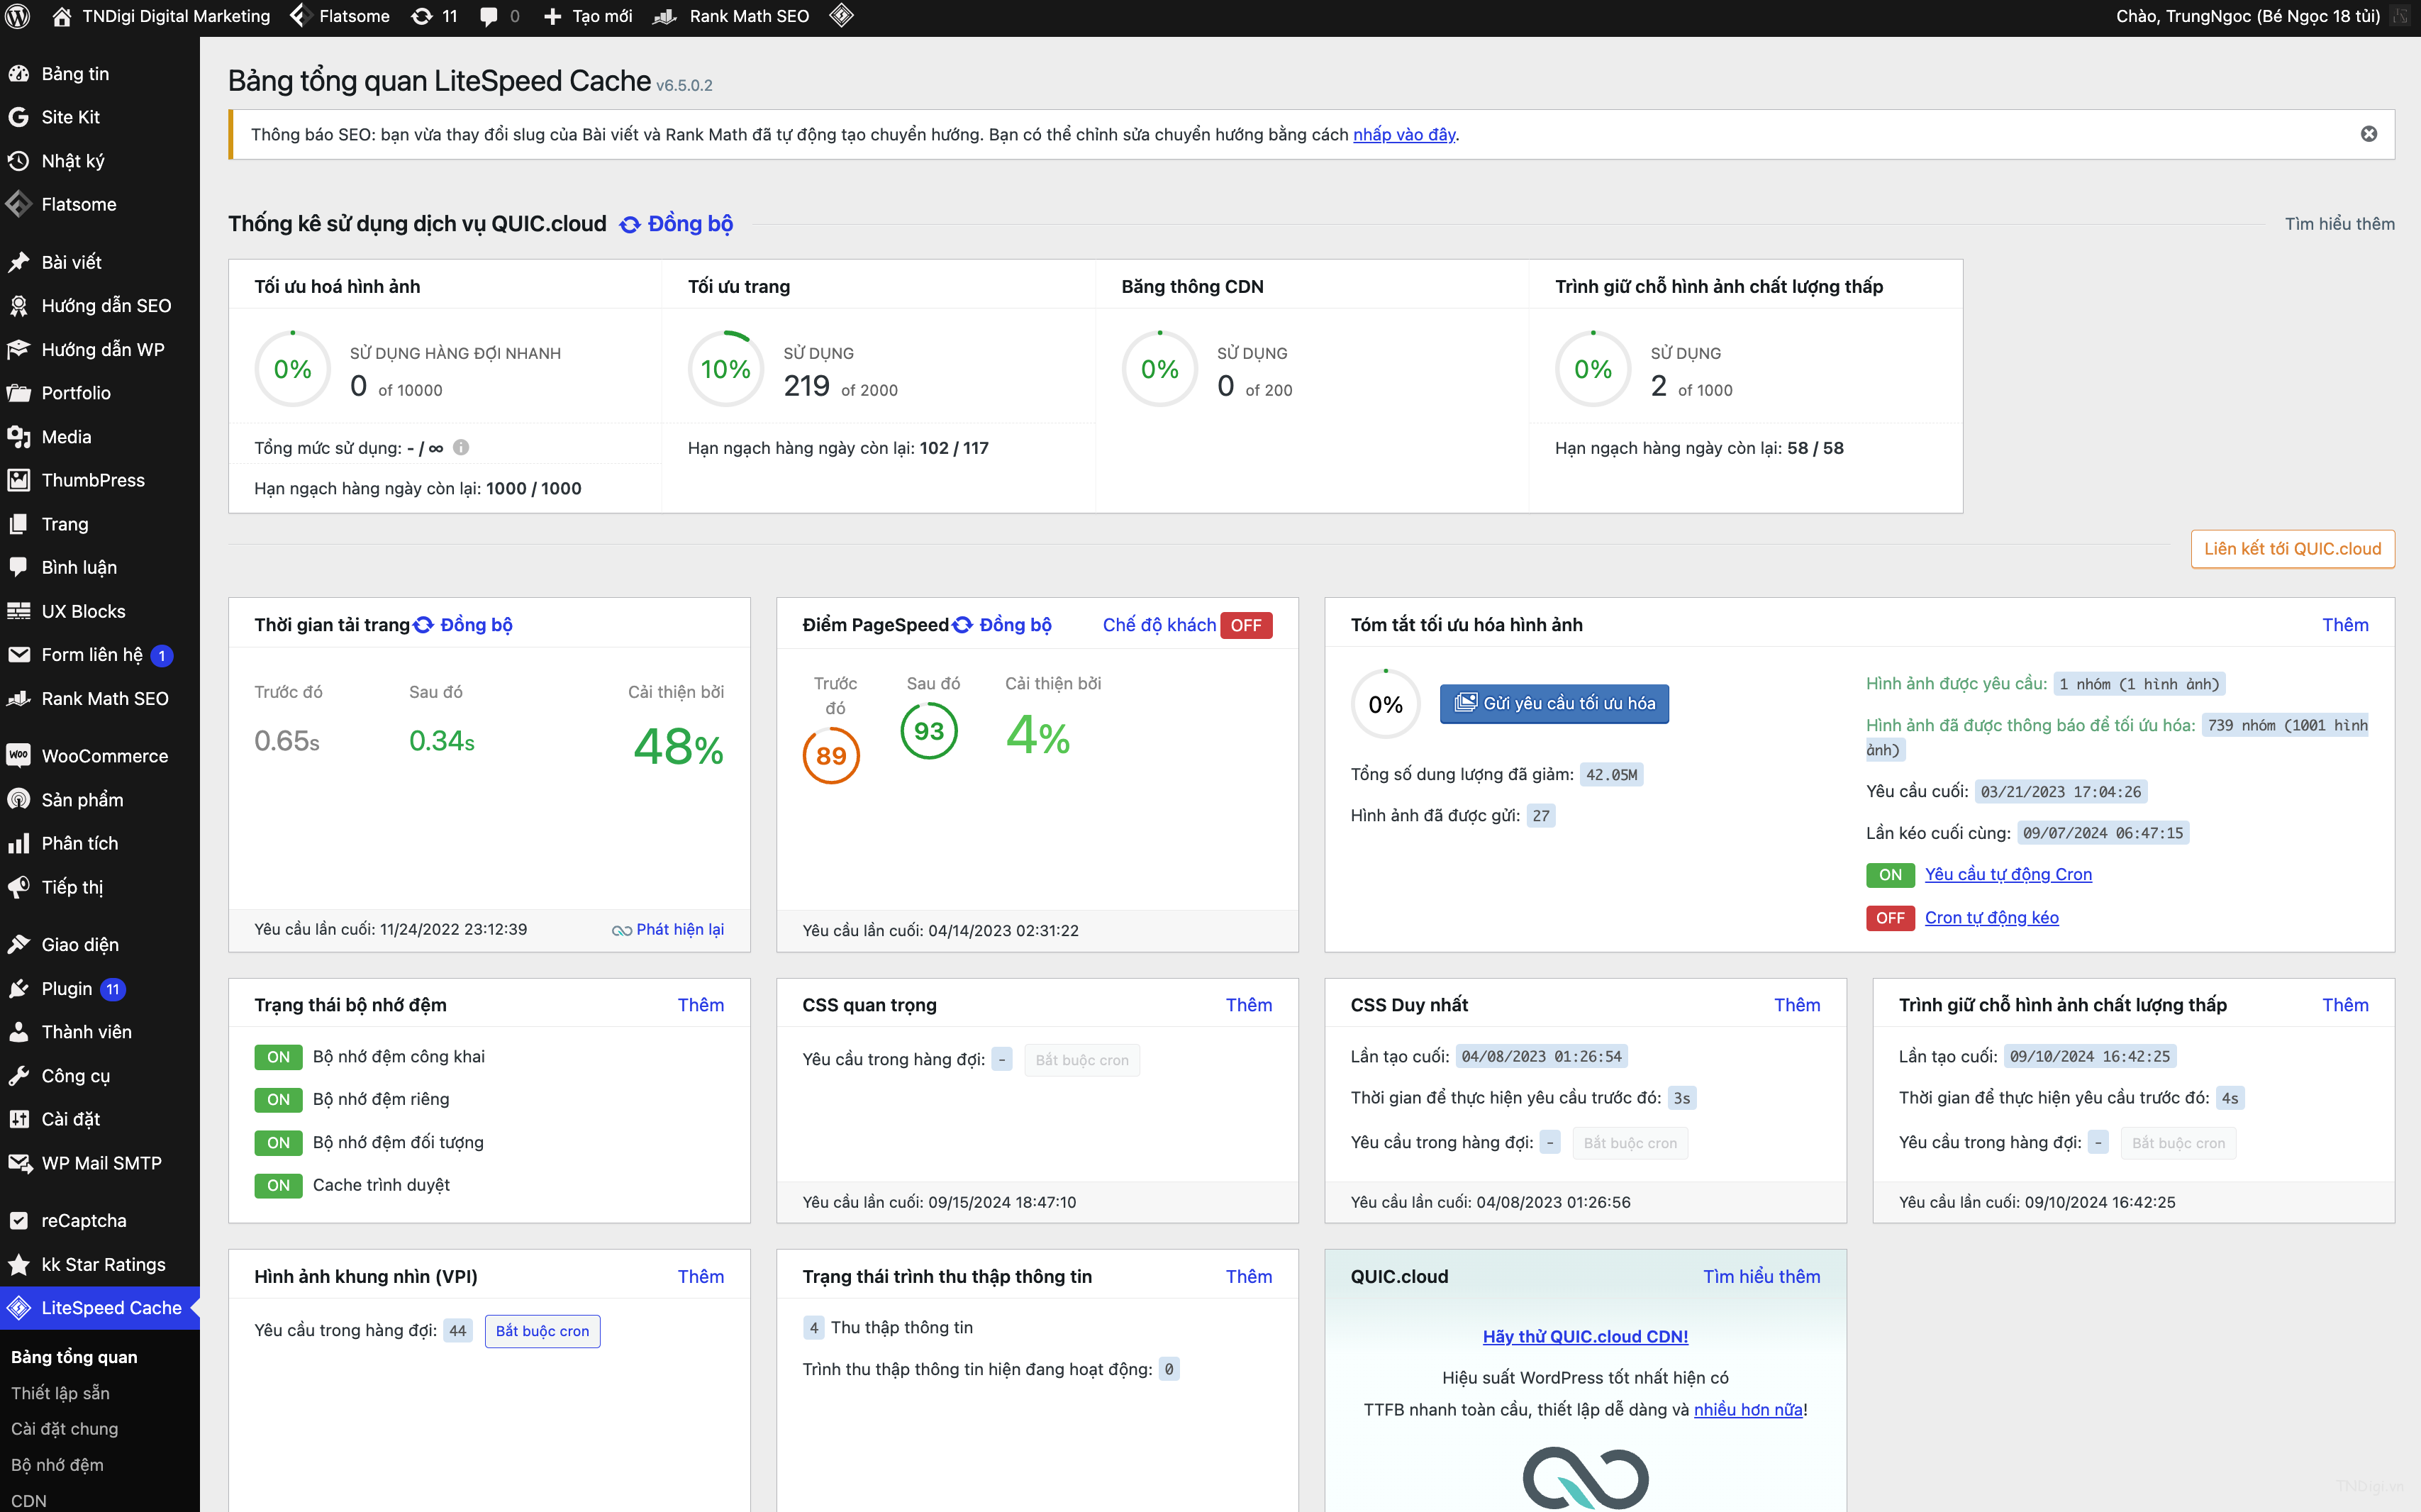Open the Rank Math SEO toolbar icon

click(665, 16)
